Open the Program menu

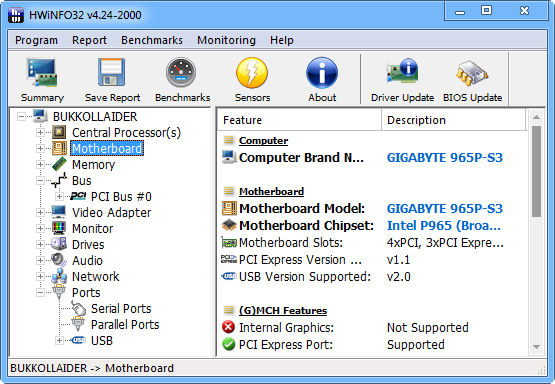click(36, 40)
